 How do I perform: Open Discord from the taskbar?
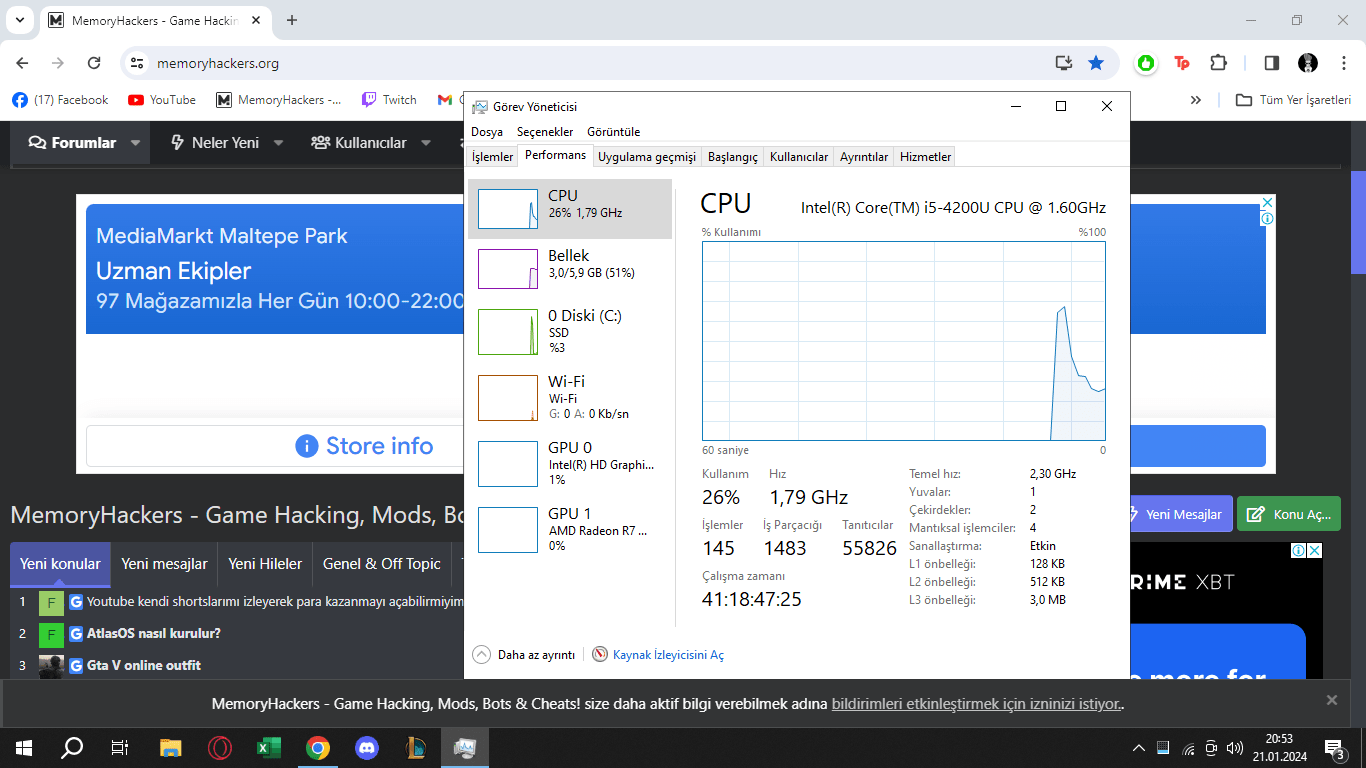click(367, 747)
